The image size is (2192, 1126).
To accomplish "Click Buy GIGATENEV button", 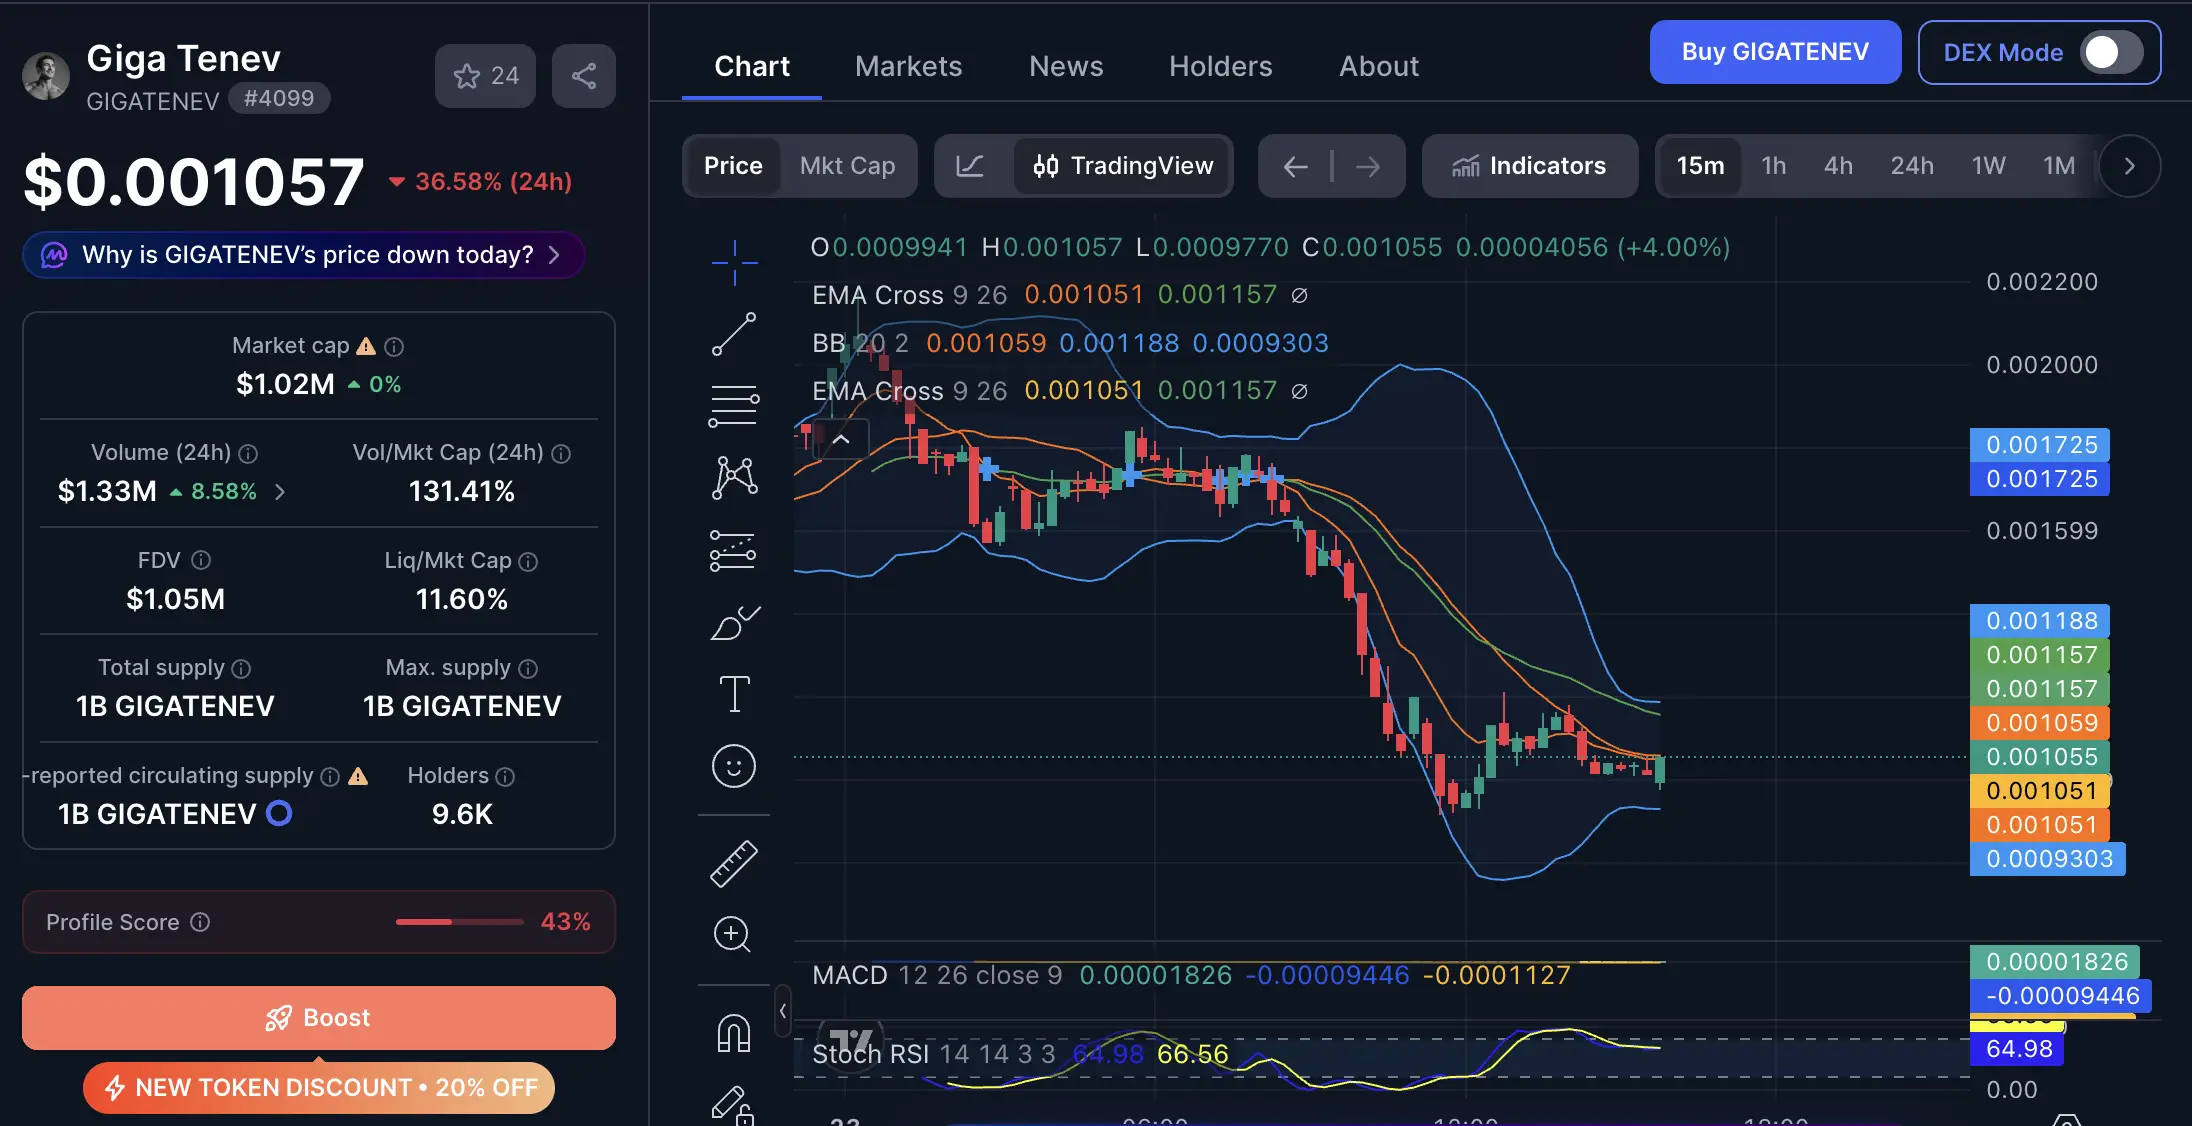I will click(x=1775, y=52).
